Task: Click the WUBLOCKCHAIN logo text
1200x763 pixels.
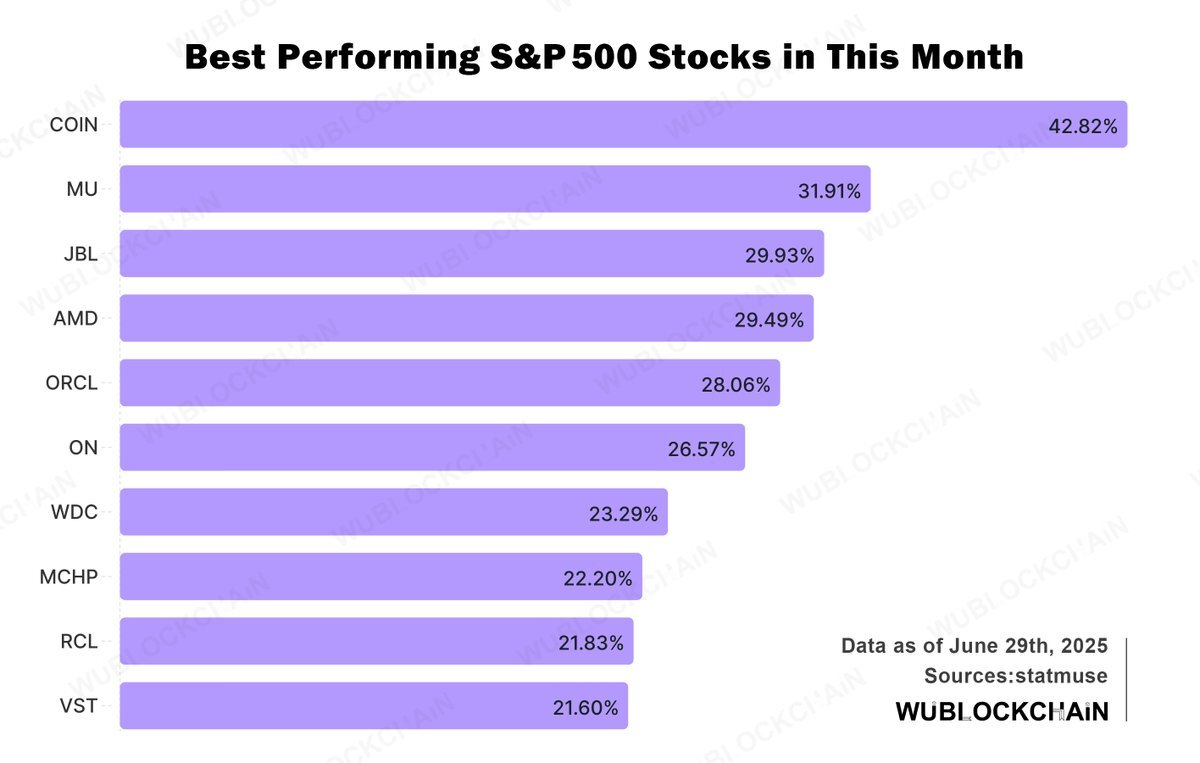Action: (x=1001, y=711)
